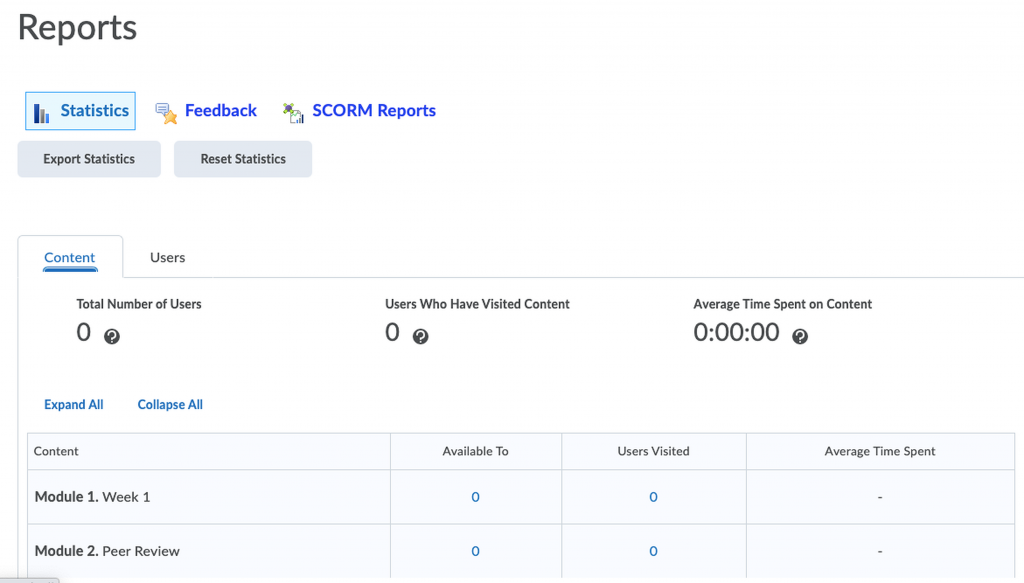1024x583 pixels.
Task: Expand All content modules
Action: pyautogui.click(x=74, y=405)
